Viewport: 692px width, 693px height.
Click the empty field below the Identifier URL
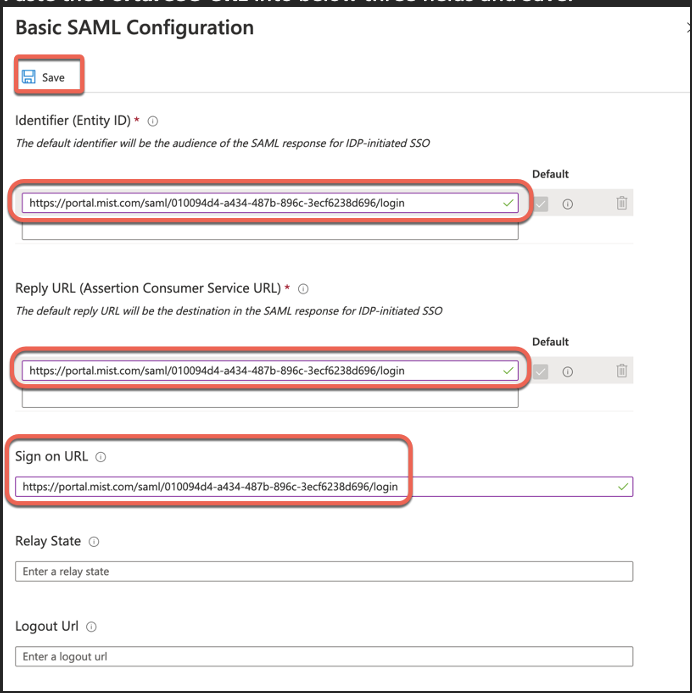tap(270, 231)
